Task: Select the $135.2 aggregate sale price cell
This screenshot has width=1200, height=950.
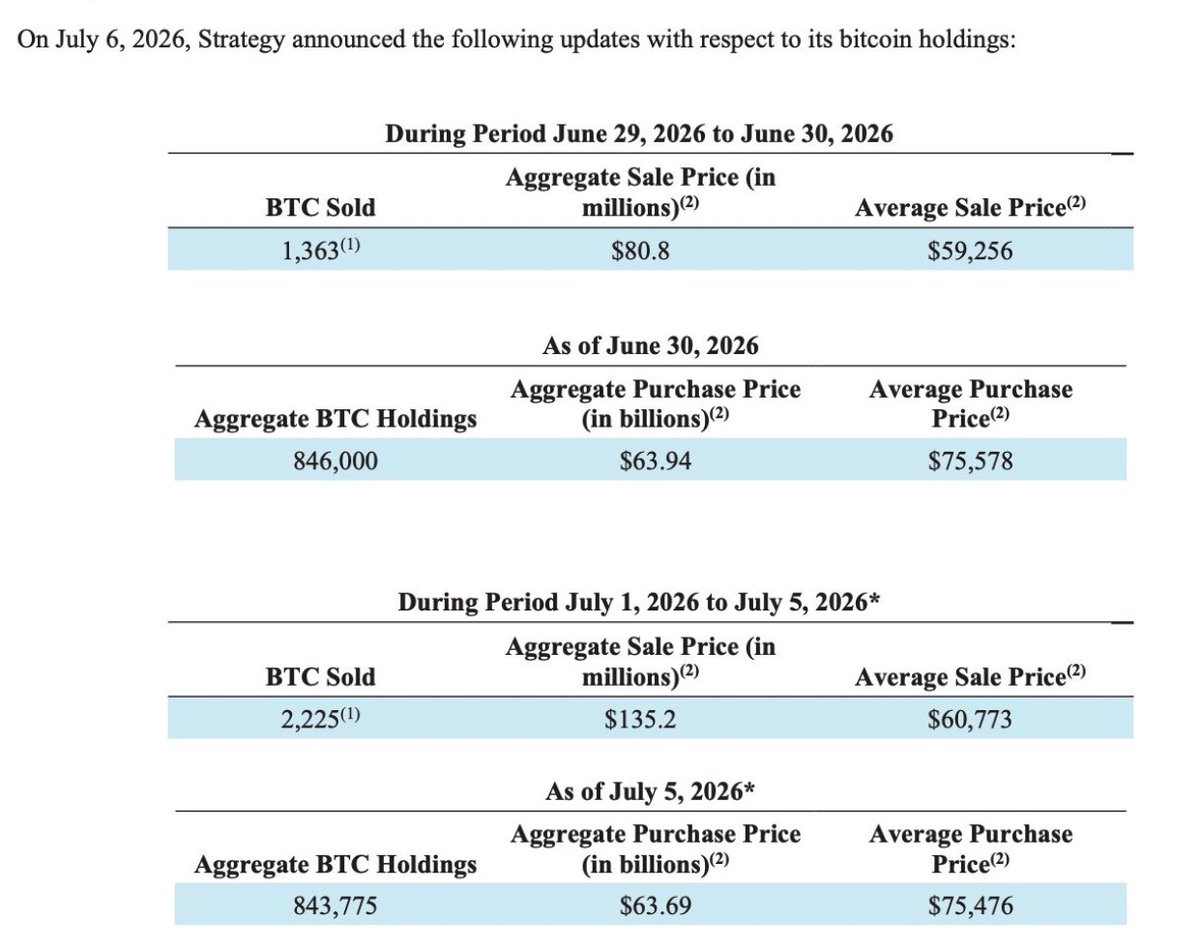Action: (x=640, y=717)
